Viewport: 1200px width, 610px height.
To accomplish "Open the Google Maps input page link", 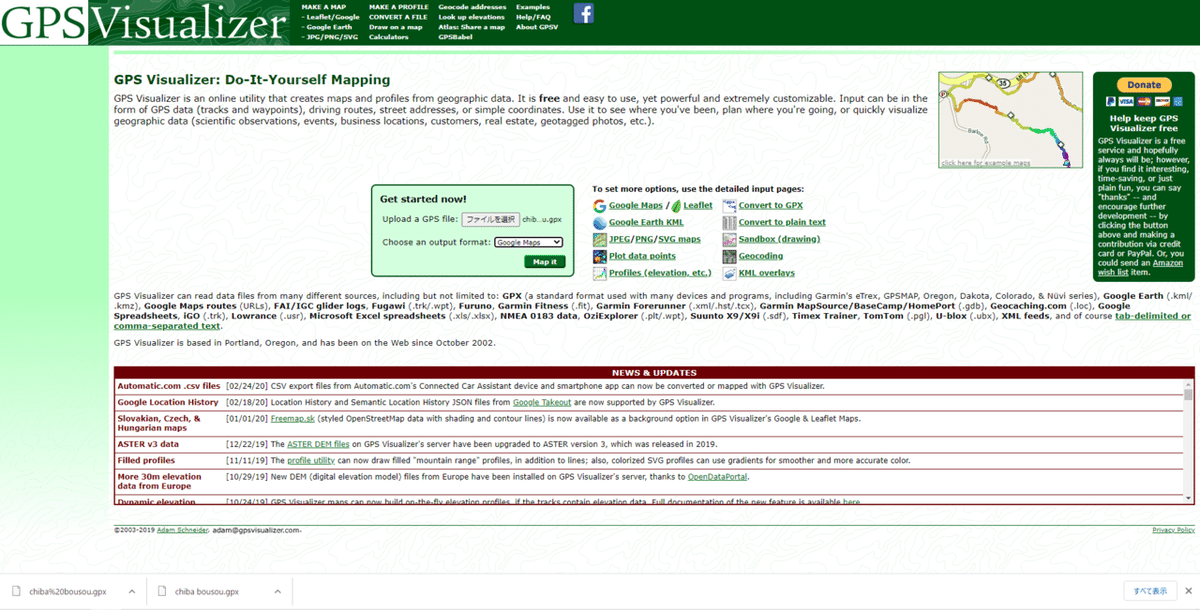I will (636, 206).
